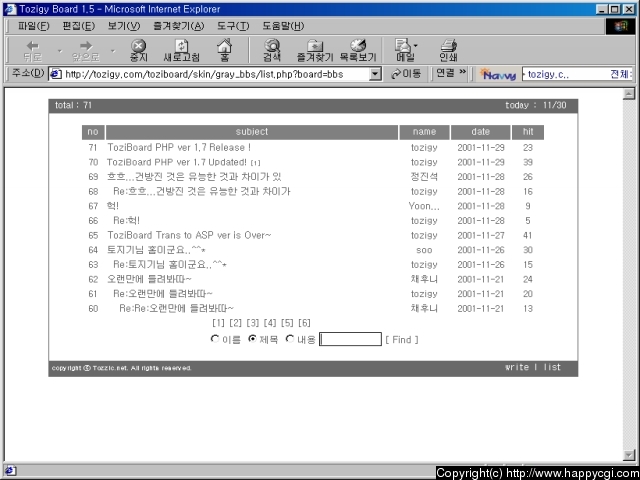Open post 'ToziBoard PHP ver 1.7 Release !'
The width and height of the screenshot is (640, 480).
click(x=179, y=147)
